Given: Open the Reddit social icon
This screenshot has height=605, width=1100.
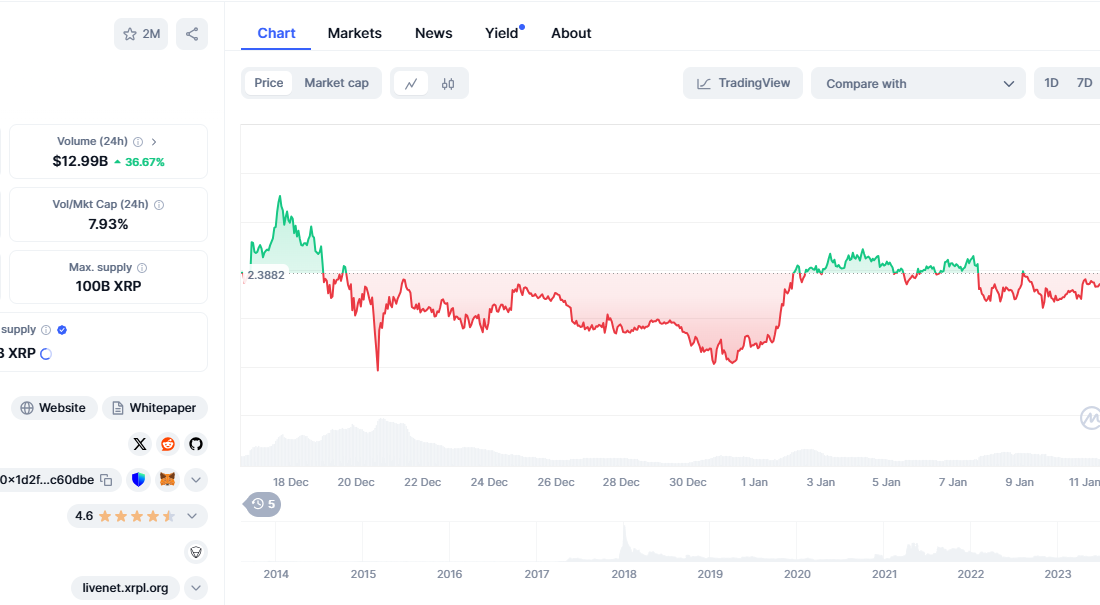Looking at the screenshot, I should [168, 444].
